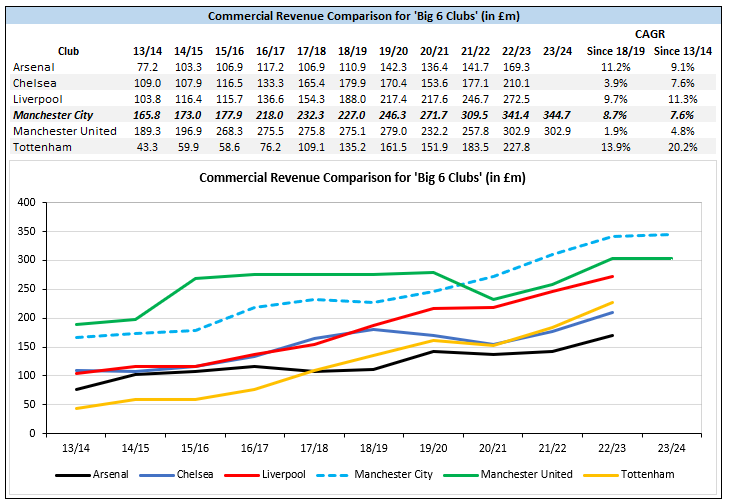Select the Since 13/14 column header
This screenshot has width=730, height=501.
(683, 51)
